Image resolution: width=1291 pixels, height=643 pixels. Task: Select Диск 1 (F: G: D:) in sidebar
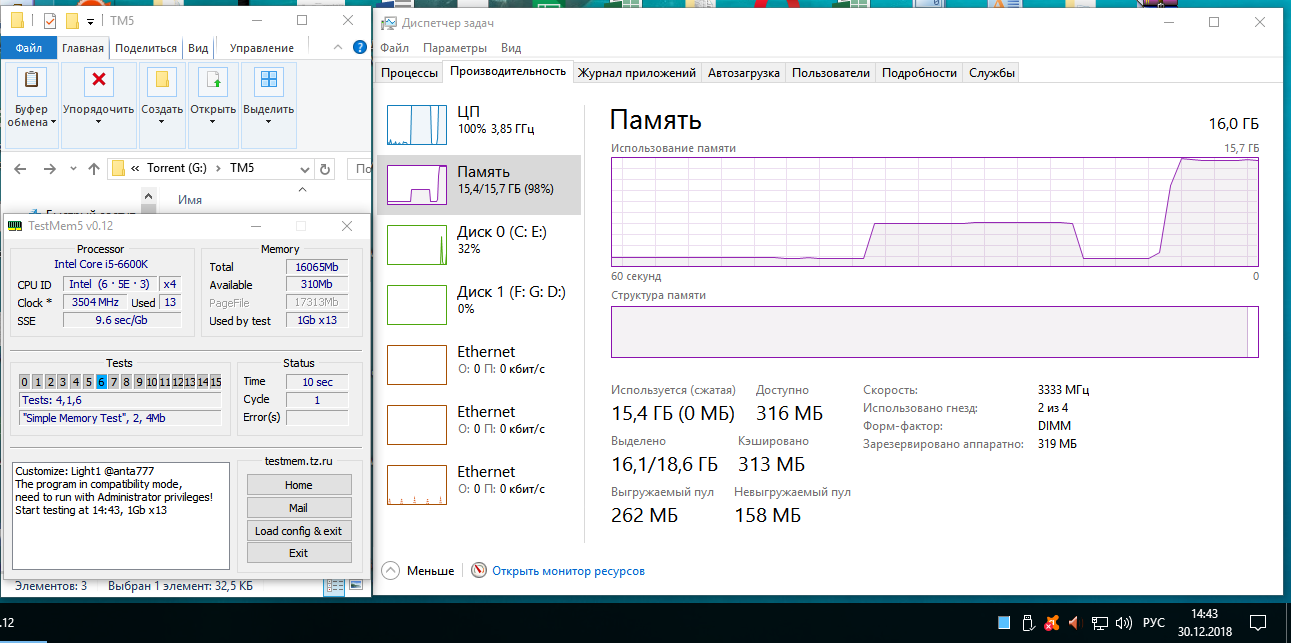coord(480,305)
